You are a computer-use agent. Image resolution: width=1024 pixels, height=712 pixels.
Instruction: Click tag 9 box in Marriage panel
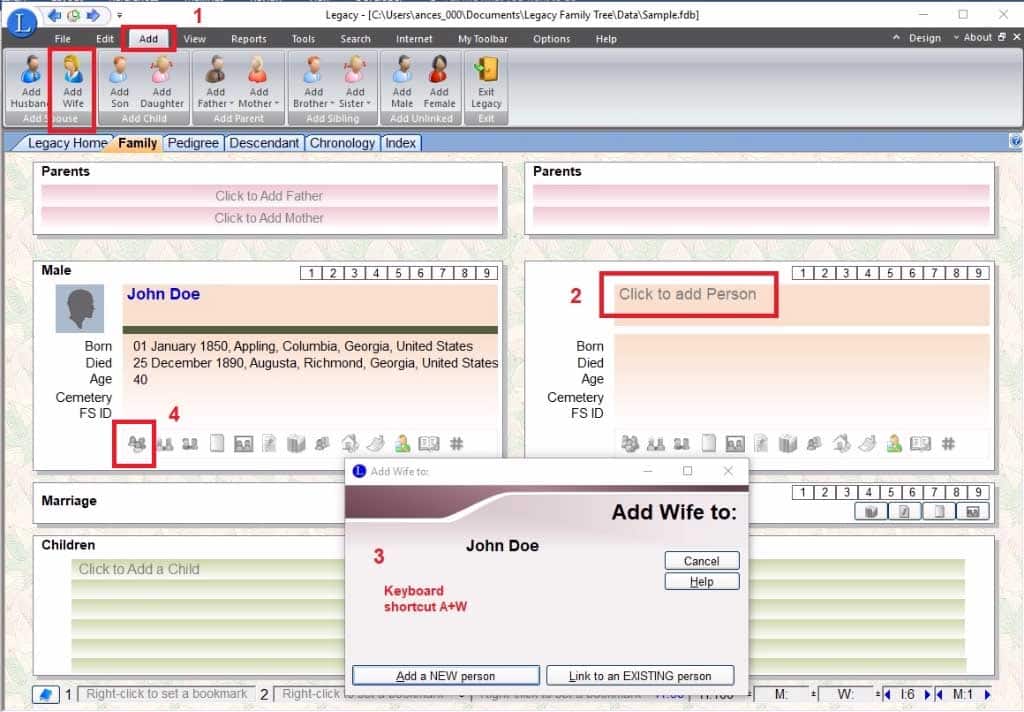coord(978,492)
